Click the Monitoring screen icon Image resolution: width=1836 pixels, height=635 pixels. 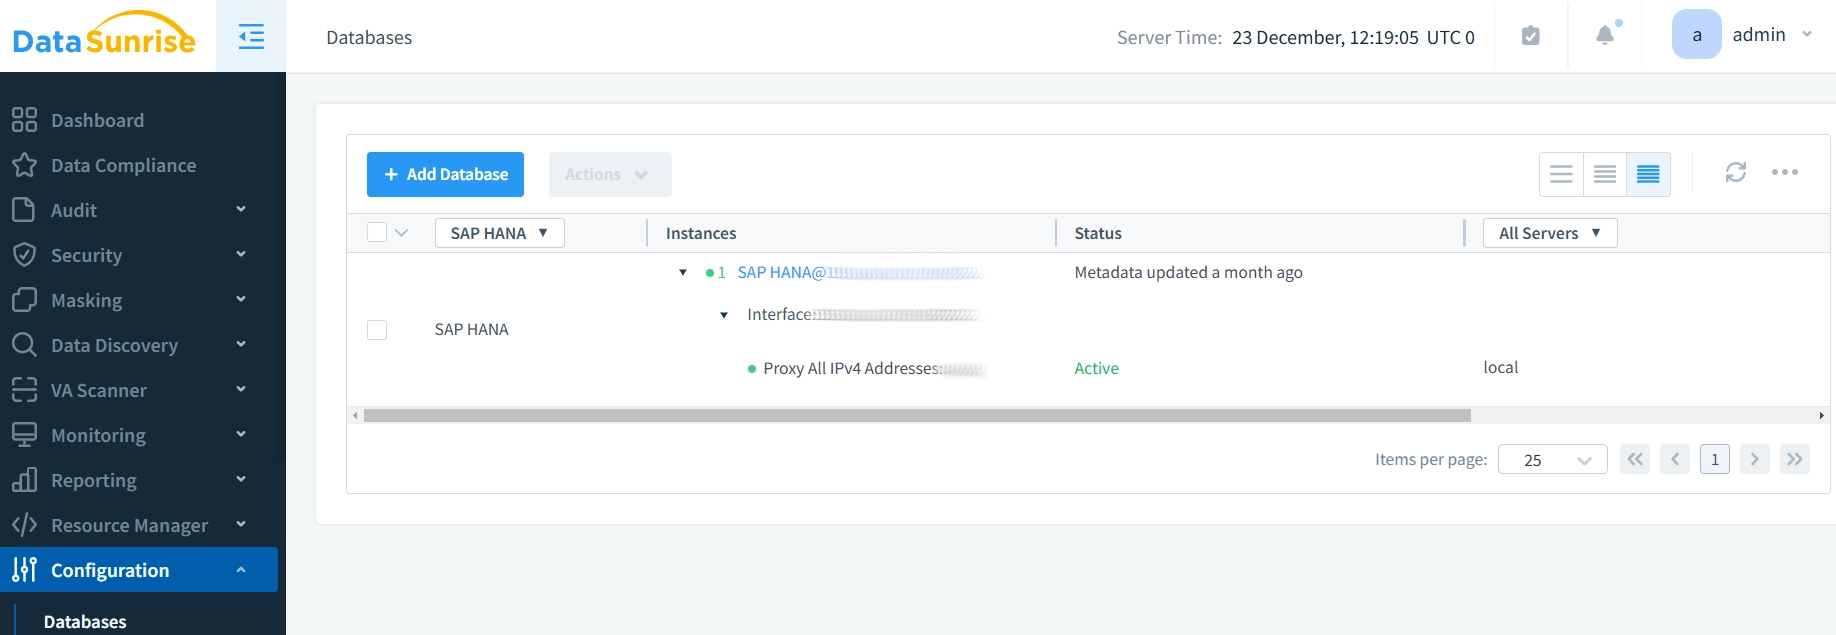tap(24, 435)
